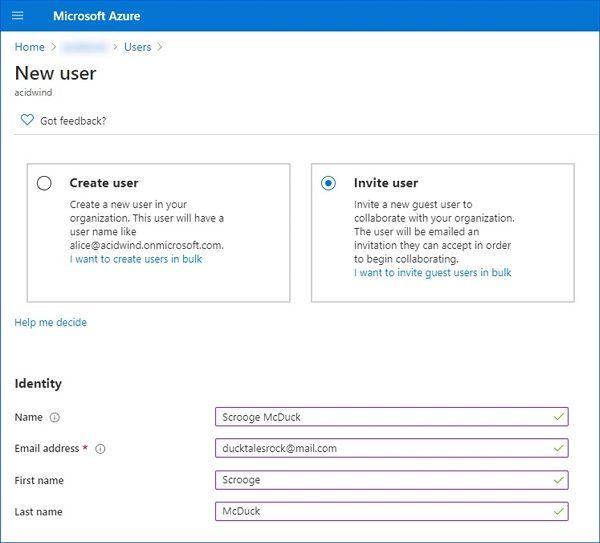The width and height of the screenshot is (600, 543).
Task: Click the checkmark in First name field
Action: click(x=559, y=480)
